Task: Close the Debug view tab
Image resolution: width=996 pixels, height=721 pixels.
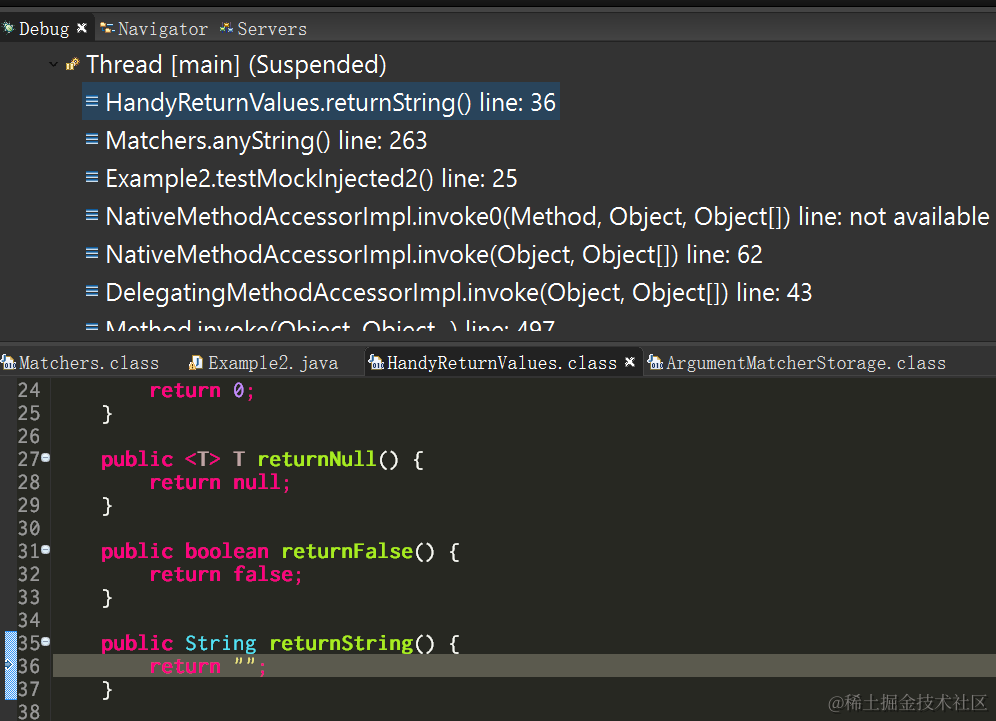Action: [82, 28]
